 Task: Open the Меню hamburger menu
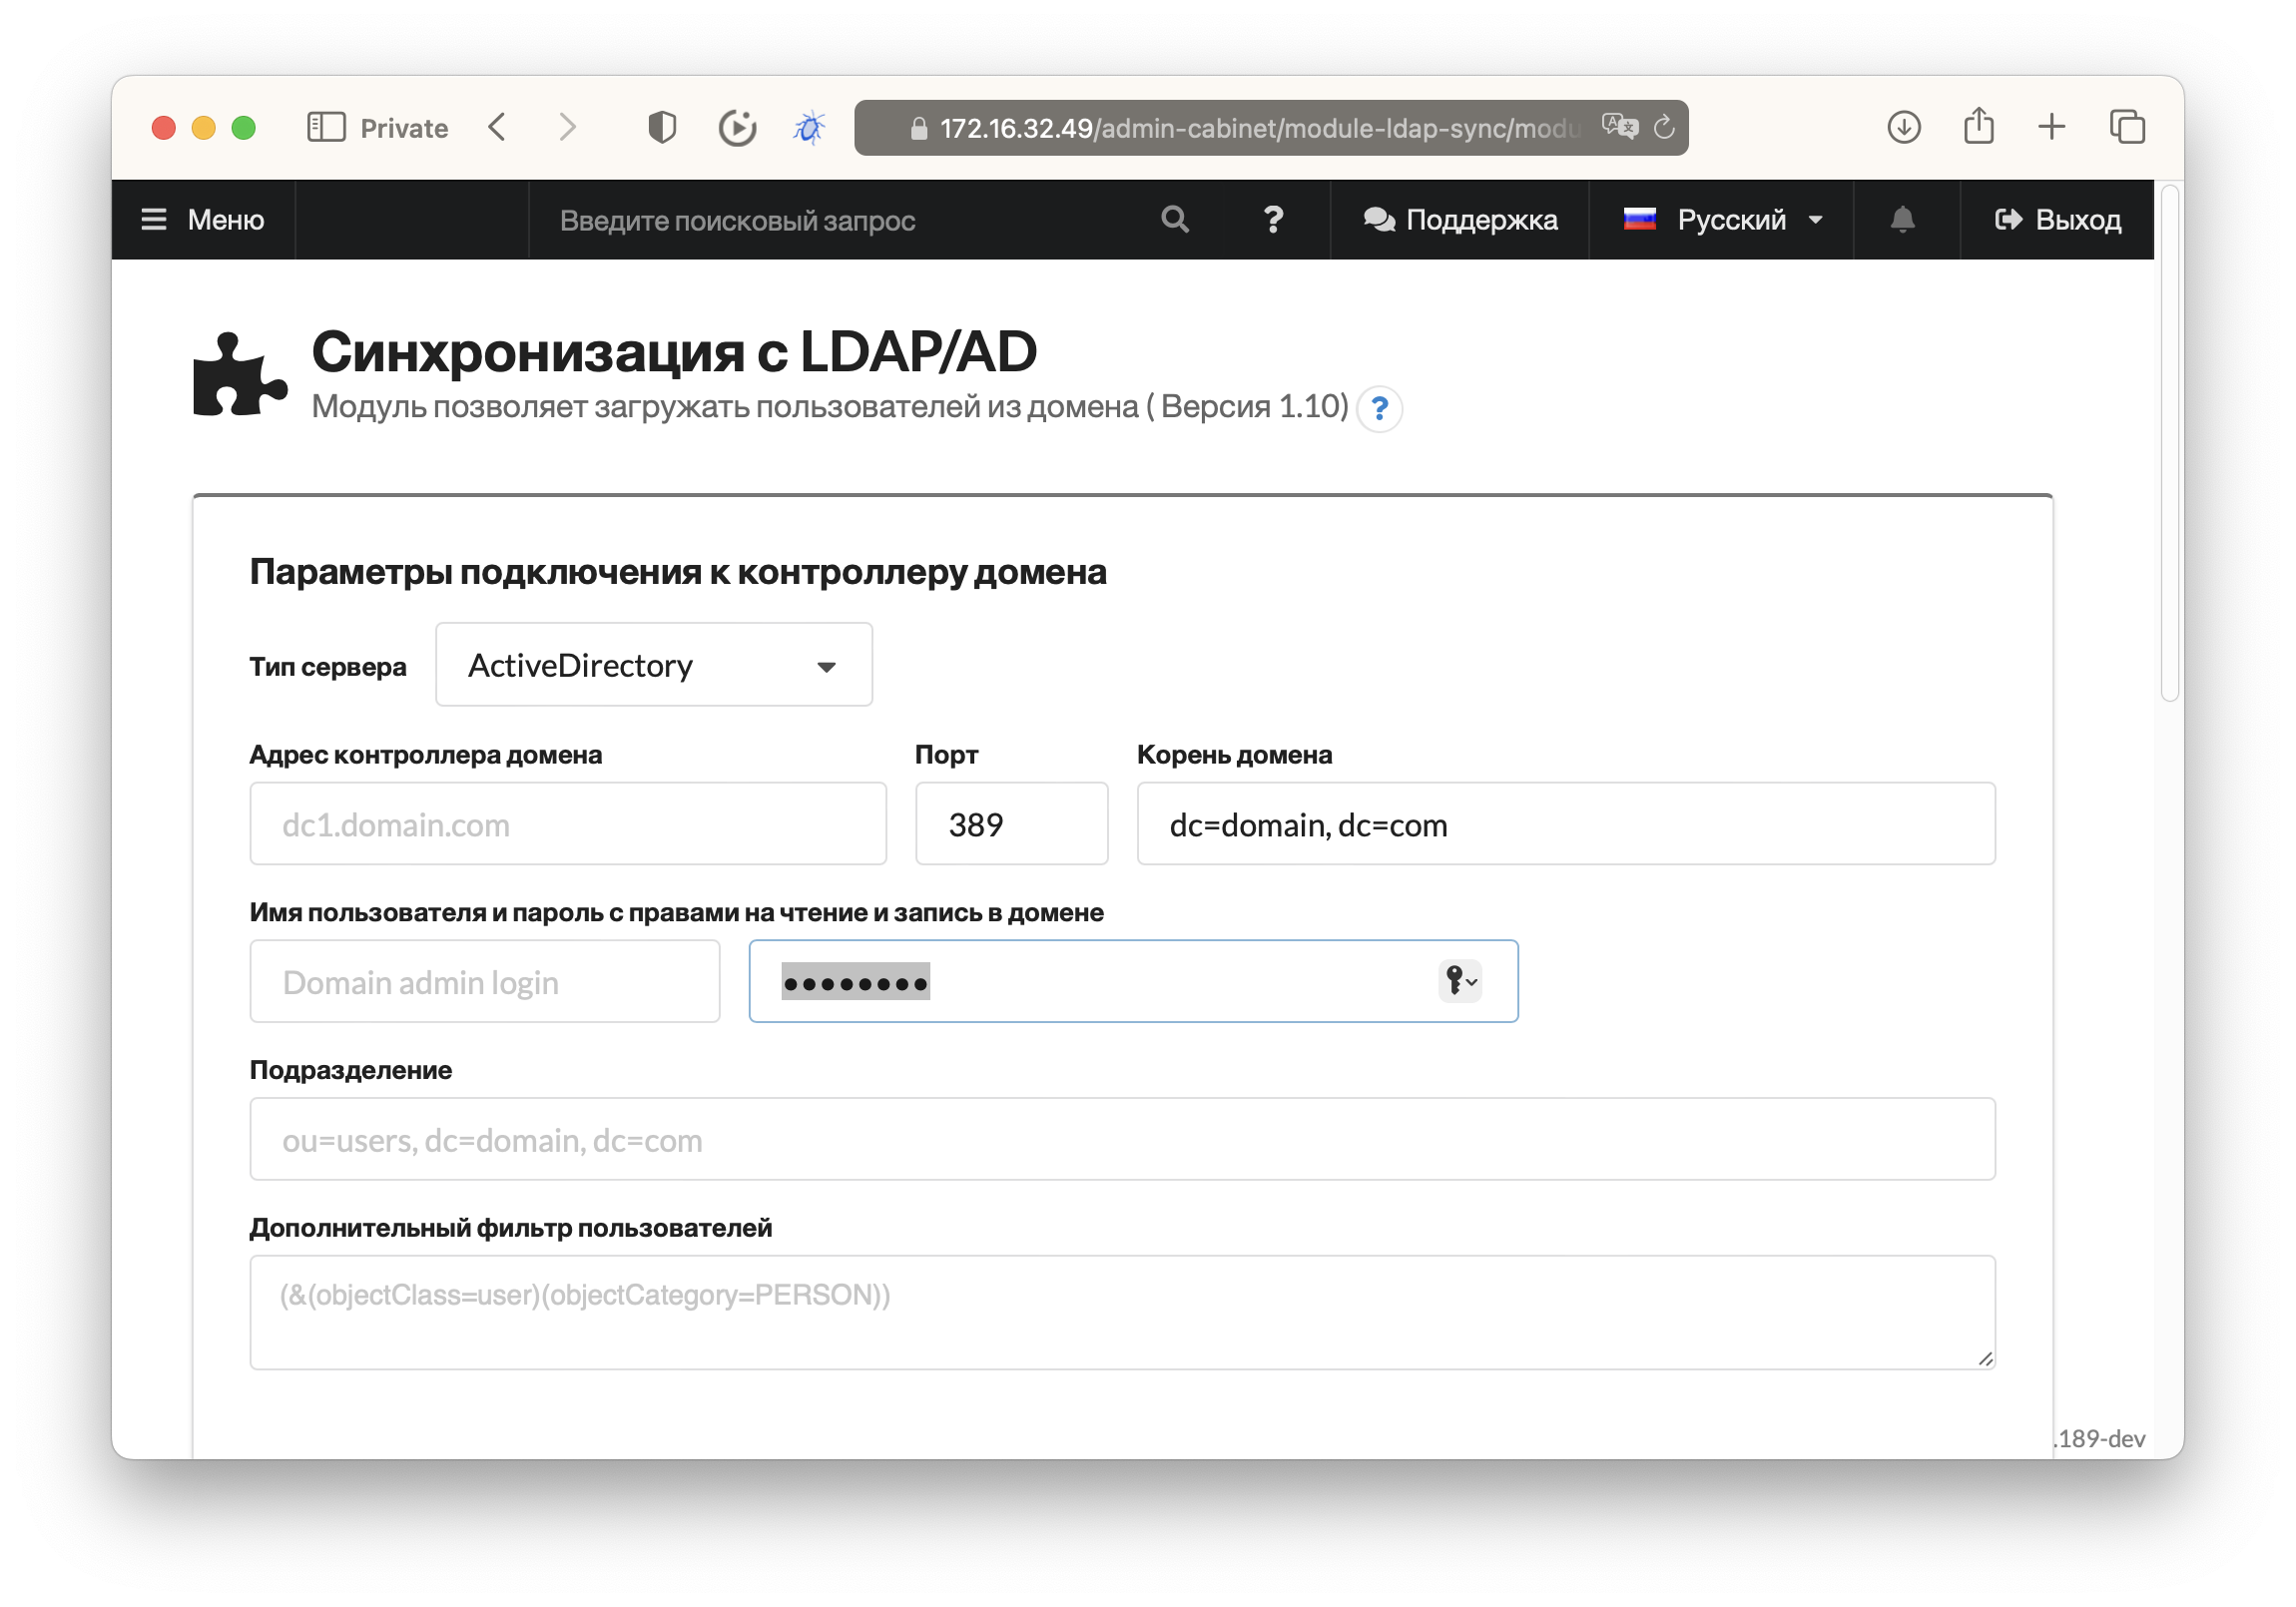(203, 219)
